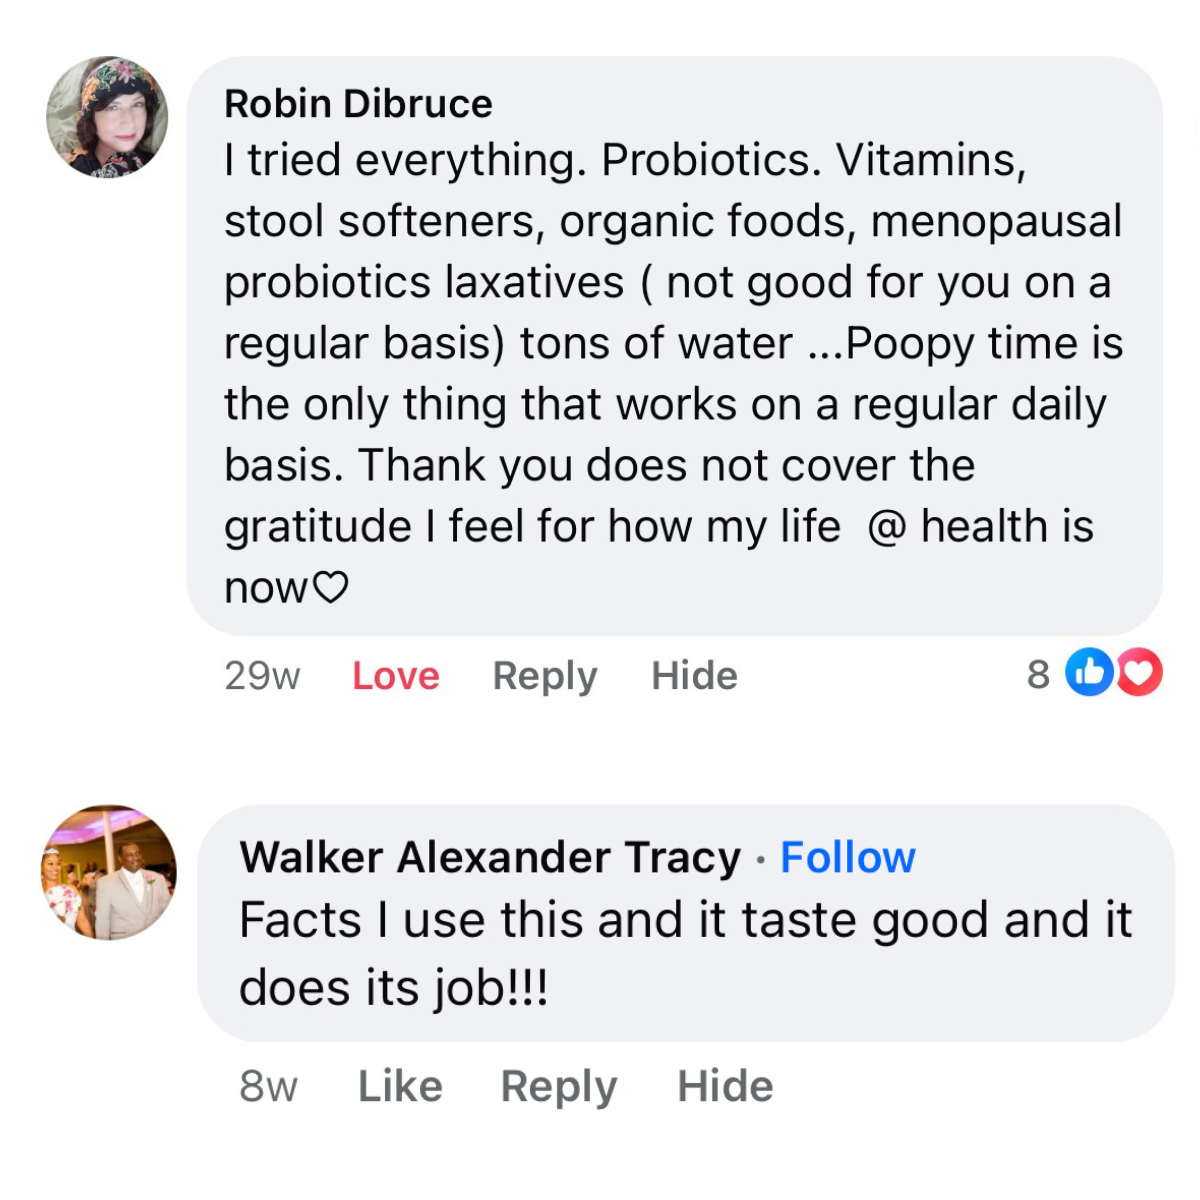Like Walker's comment using the Like link
1200x1200 pixels.
399,1085
